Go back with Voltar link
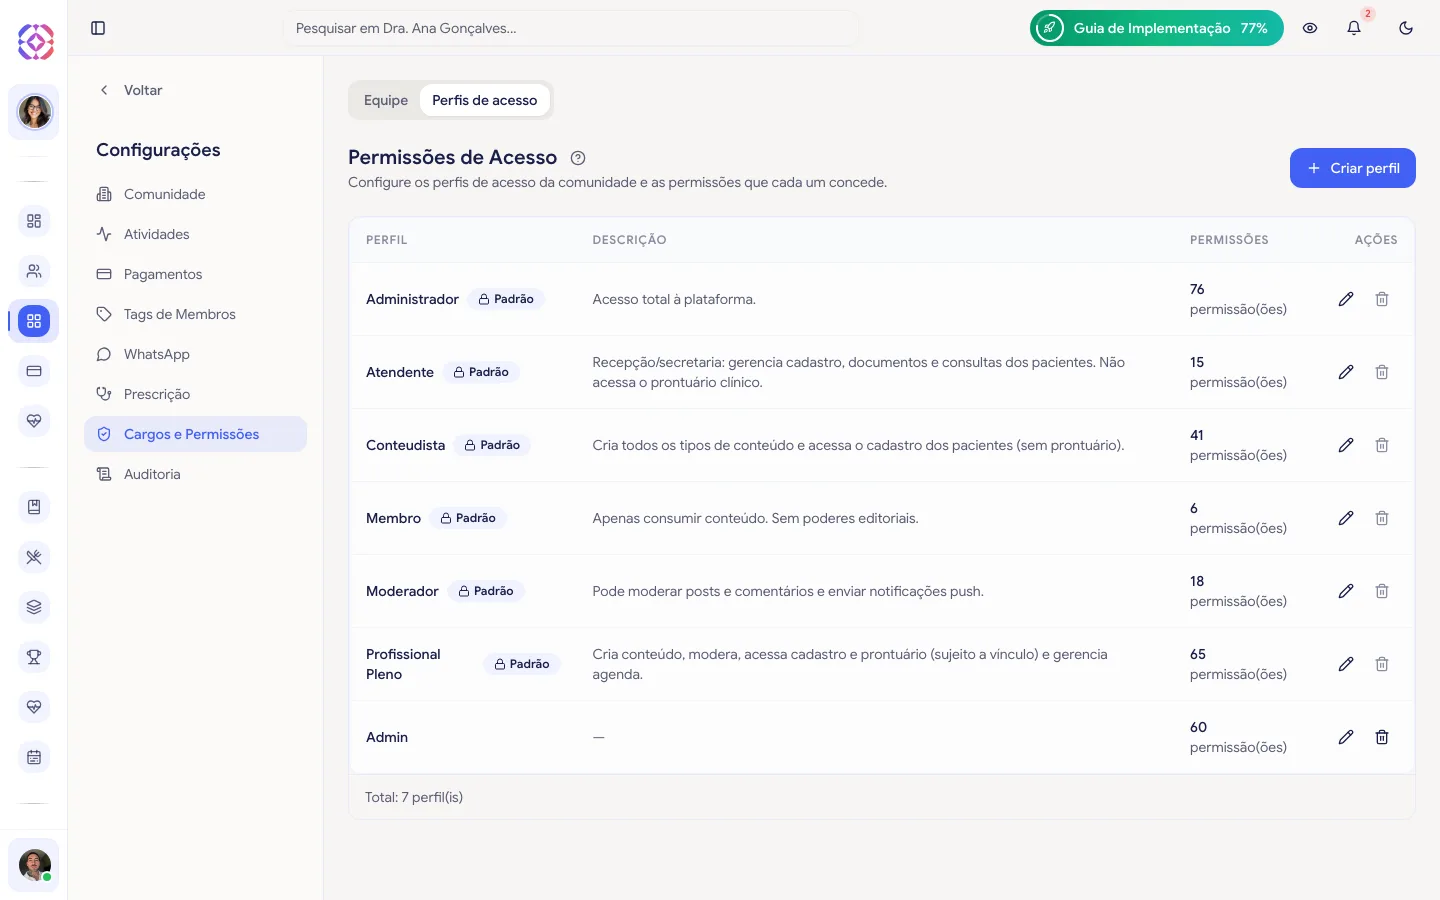The image size is (1440, 900). pyautogui.click(x=130, y=90)
